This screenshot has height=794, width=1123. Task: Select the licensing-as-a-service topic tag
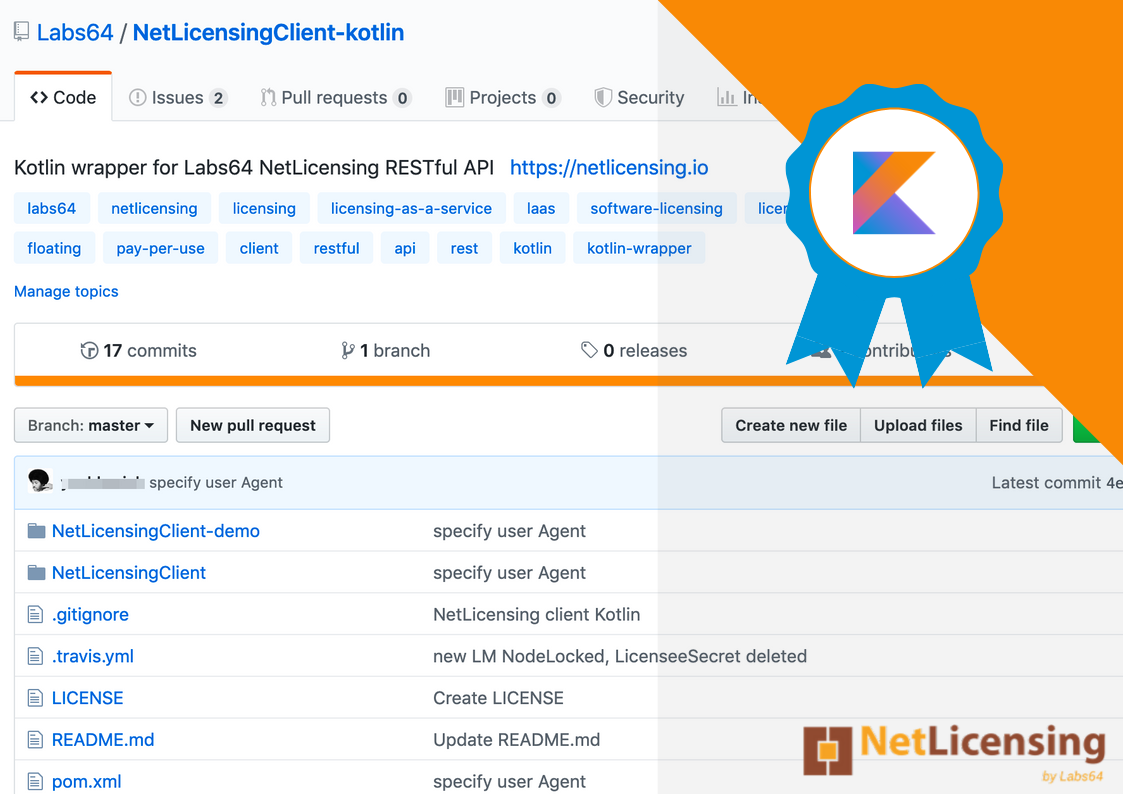click(411, 208)
